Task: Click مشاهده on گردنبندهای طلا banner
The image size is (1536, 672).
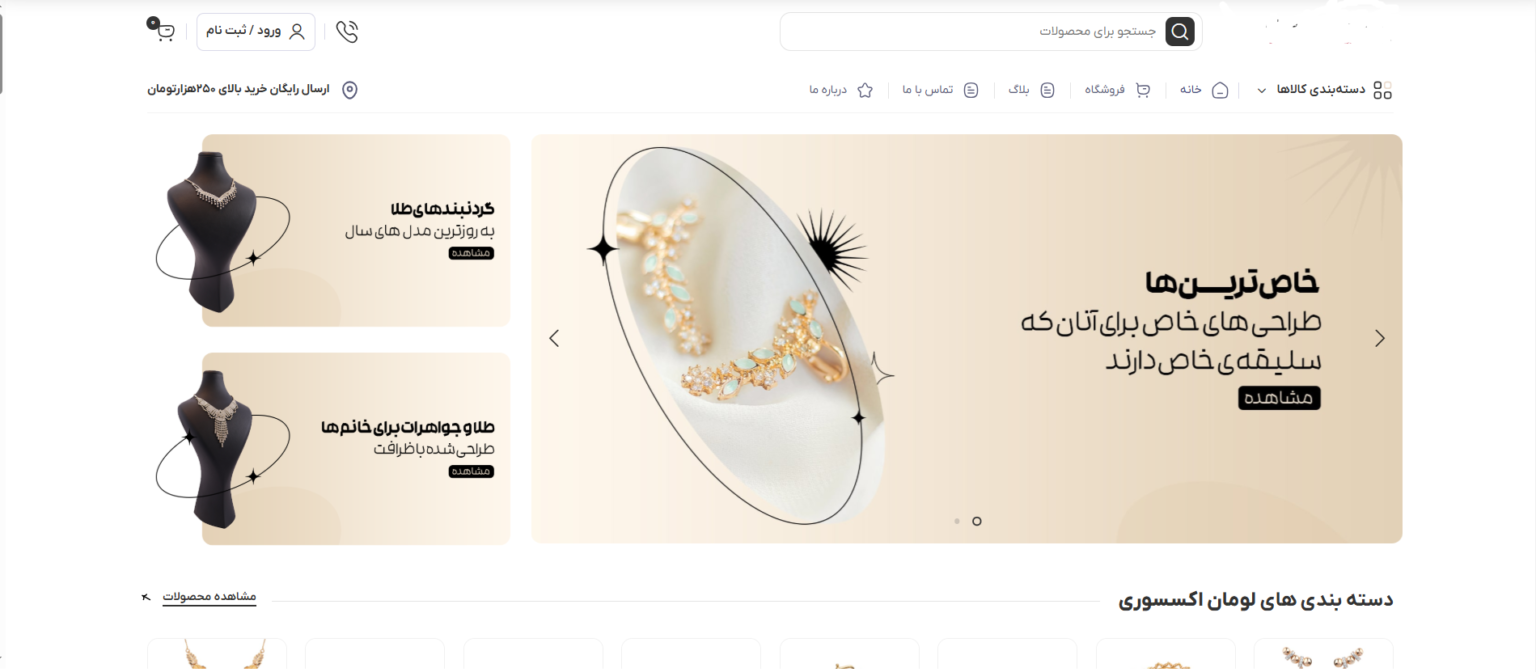Action: pyautogui.click(x=471, y=253)
